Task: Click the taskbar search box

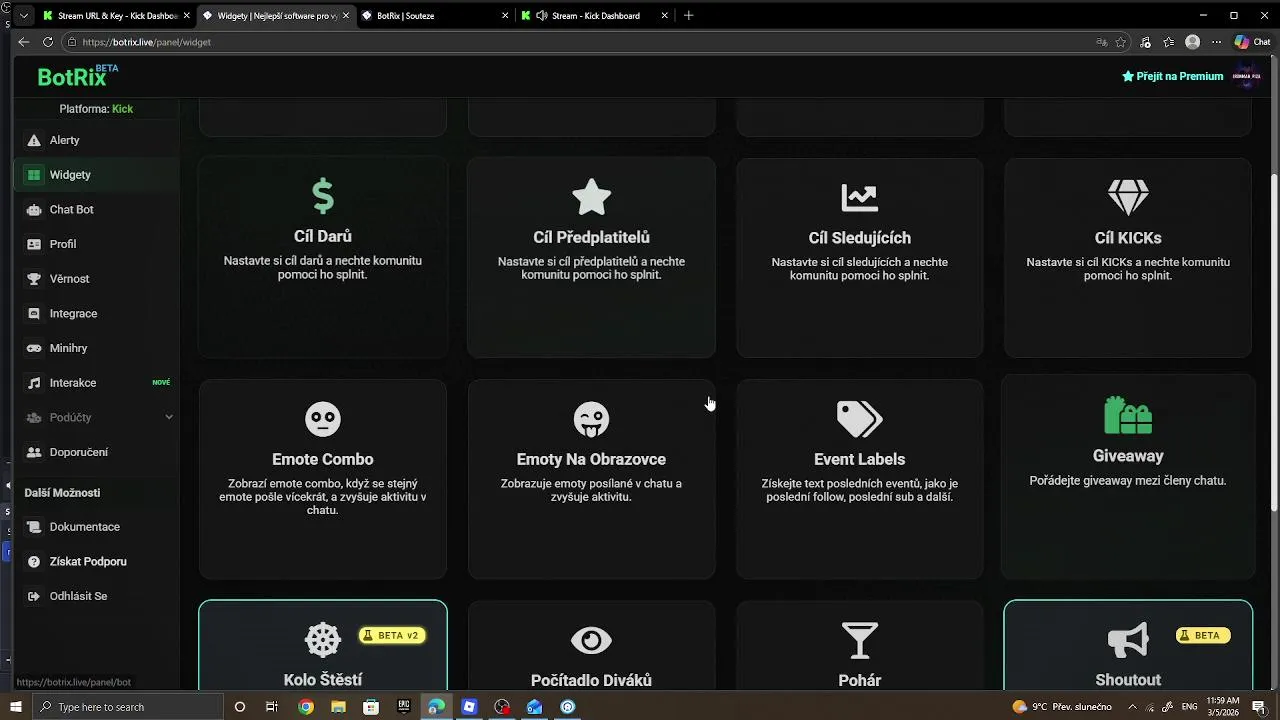Action: 127,707
